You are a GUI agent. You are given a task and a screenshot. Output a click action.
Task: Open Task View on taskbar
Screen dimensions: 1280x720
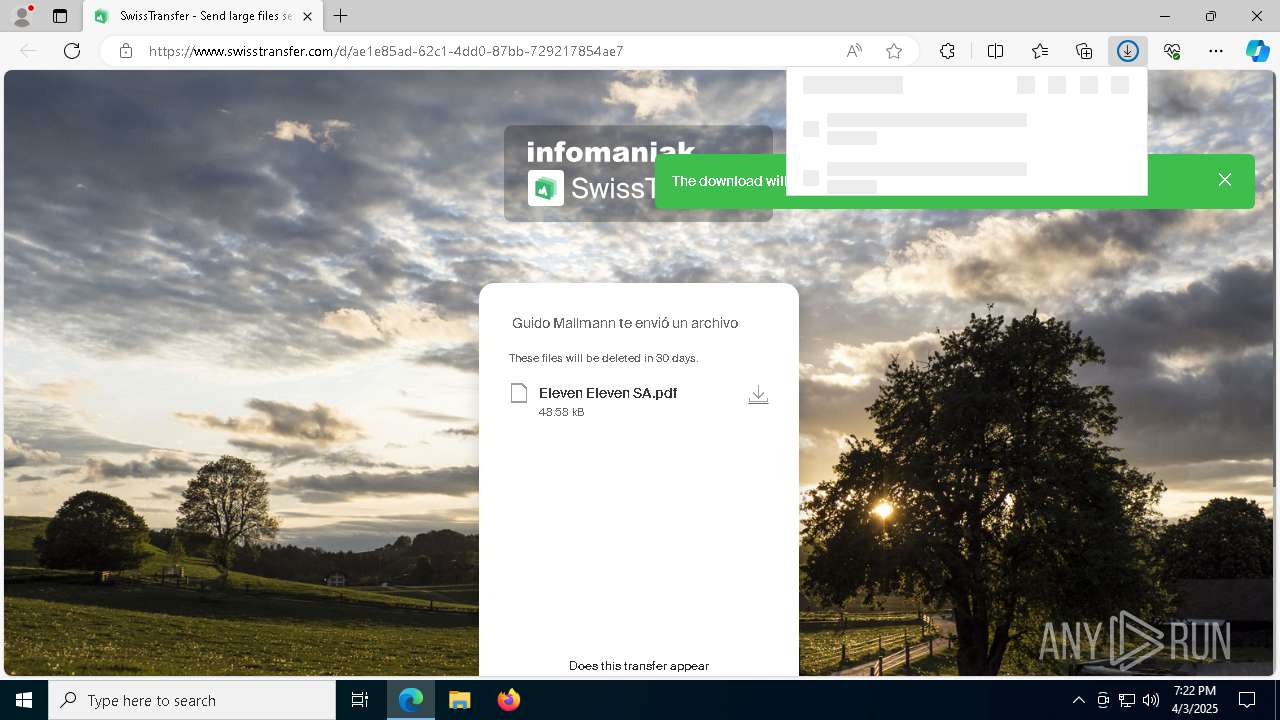coord(360,700)
